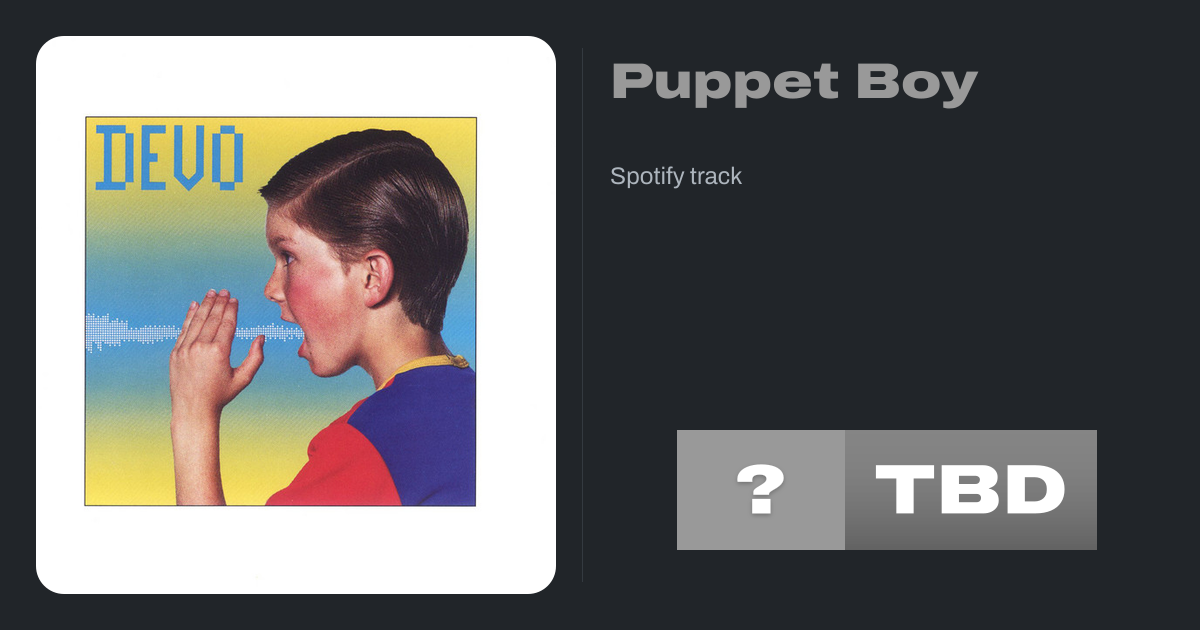Viewport: 1200px width, 630px height.
Task: Click the word Puppet in the title
Action: 725,83
